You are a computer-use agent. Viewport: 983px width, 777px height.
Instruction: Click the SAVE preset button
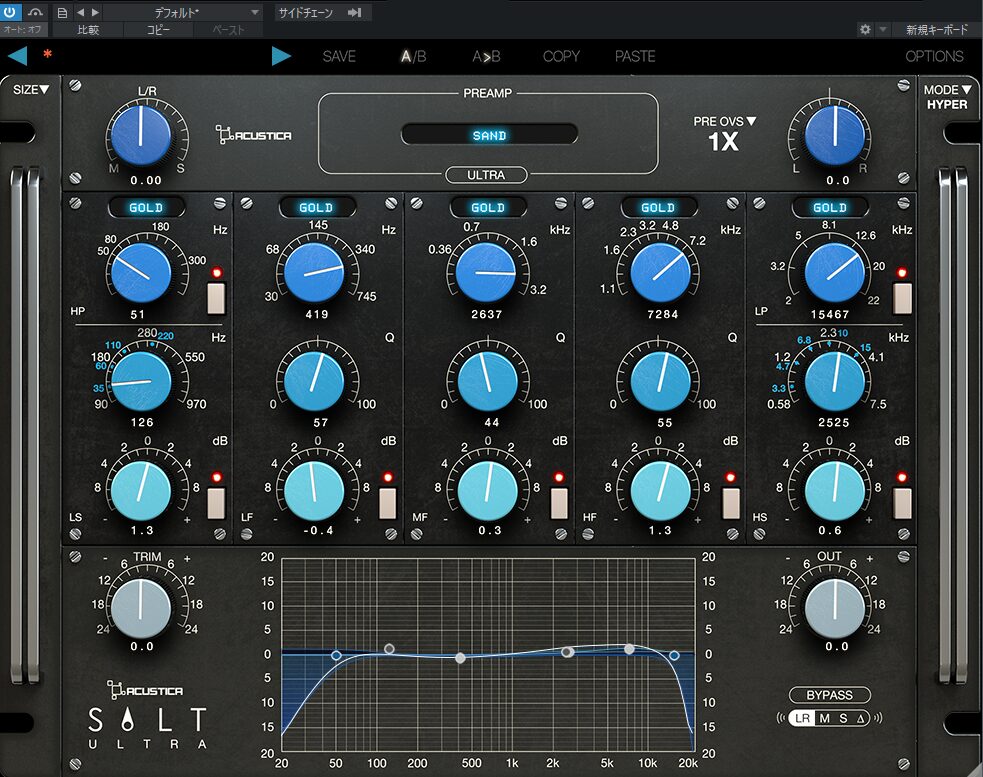click(x=339, y=56)
